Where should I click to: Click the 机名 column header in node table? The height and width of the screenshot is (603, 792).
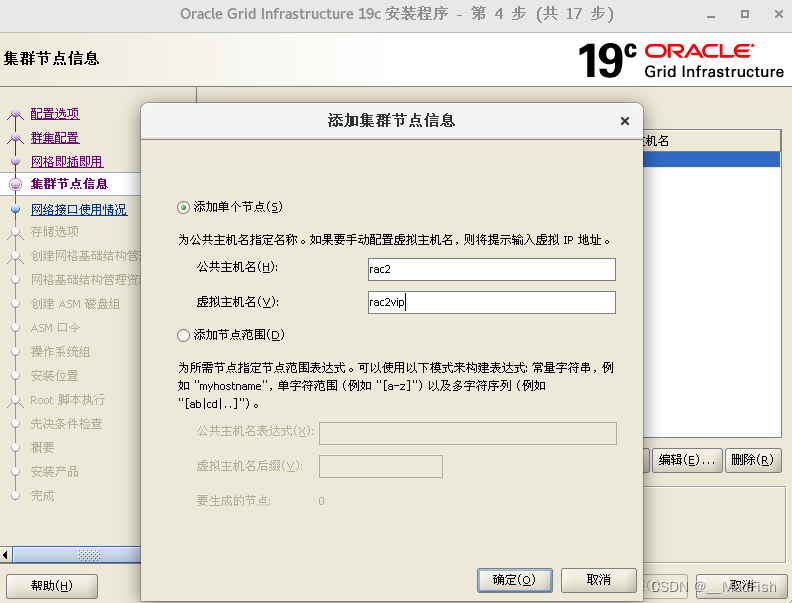tap(711, 141)
